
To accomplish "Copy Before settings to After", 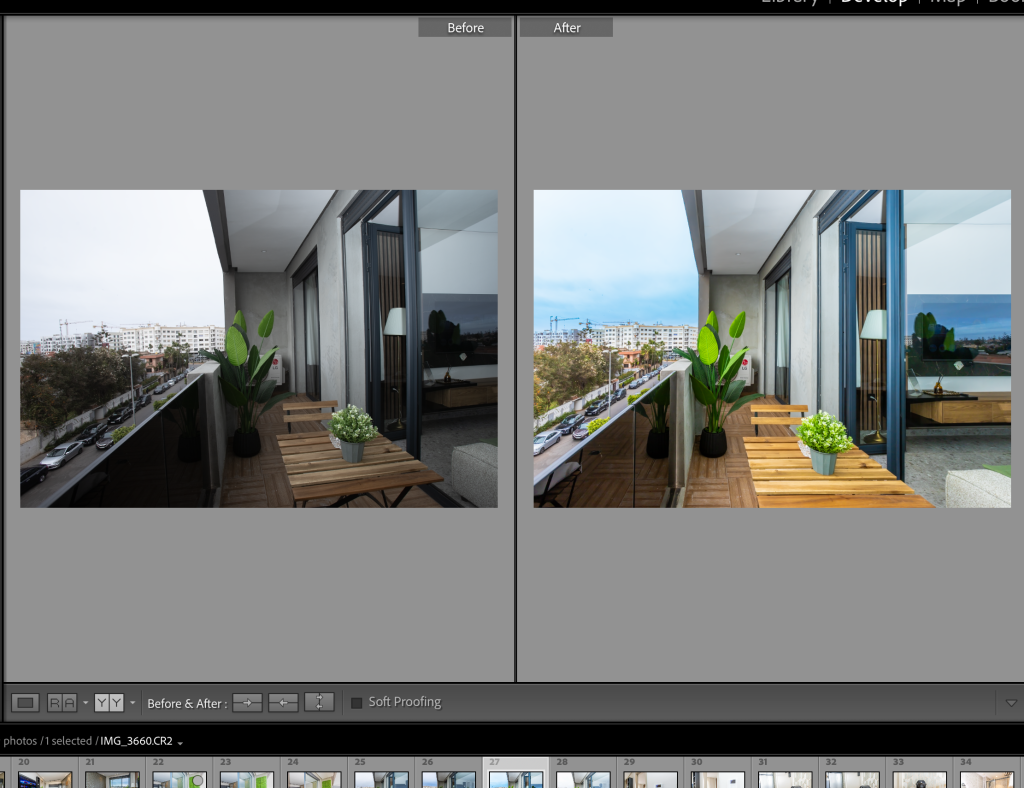I will click(x=247, y=703).
